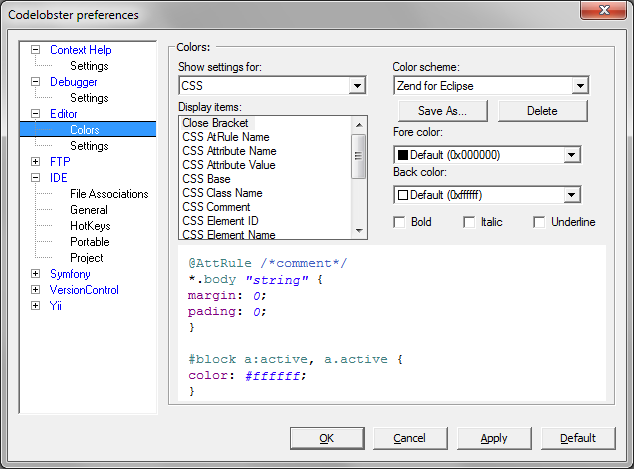Select CSS Attribute Value display item
634x469 pixels.
tap(229, 165)
